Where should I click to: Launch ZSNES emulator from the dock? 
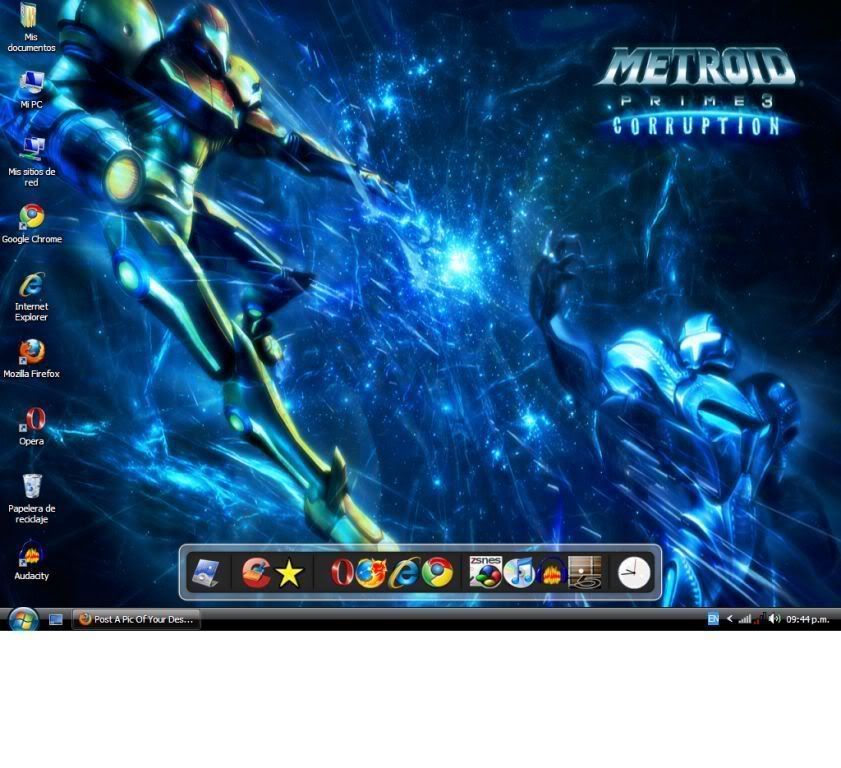[486, 573]
